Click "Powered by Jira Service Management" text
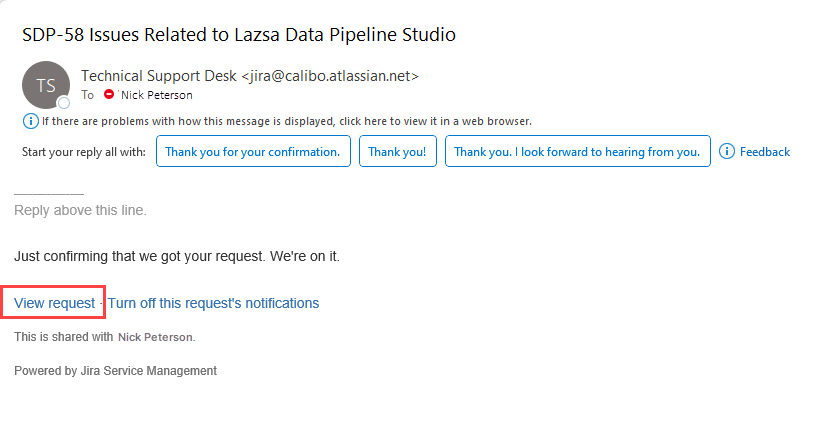Viewport: 828px width, 423px height. click(115, 371)
